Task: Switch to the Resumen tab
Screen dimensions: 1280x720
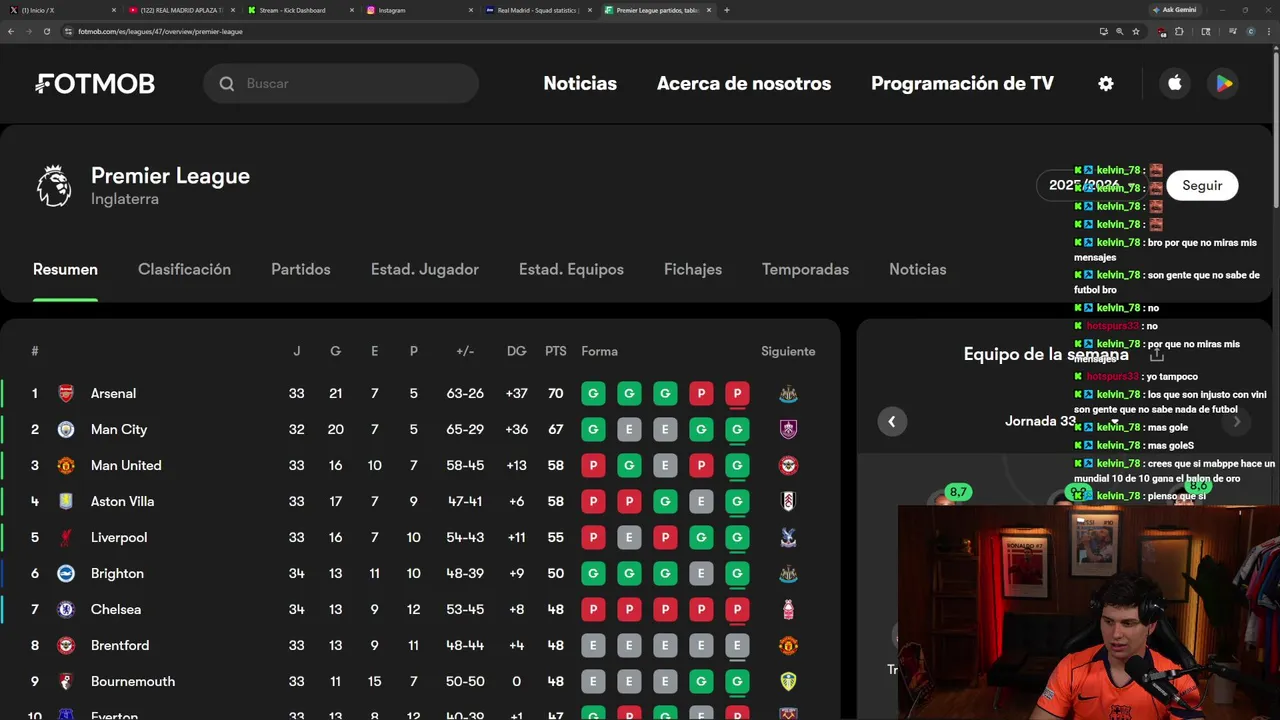Action: pyautogui.click(x=65, y=269)
